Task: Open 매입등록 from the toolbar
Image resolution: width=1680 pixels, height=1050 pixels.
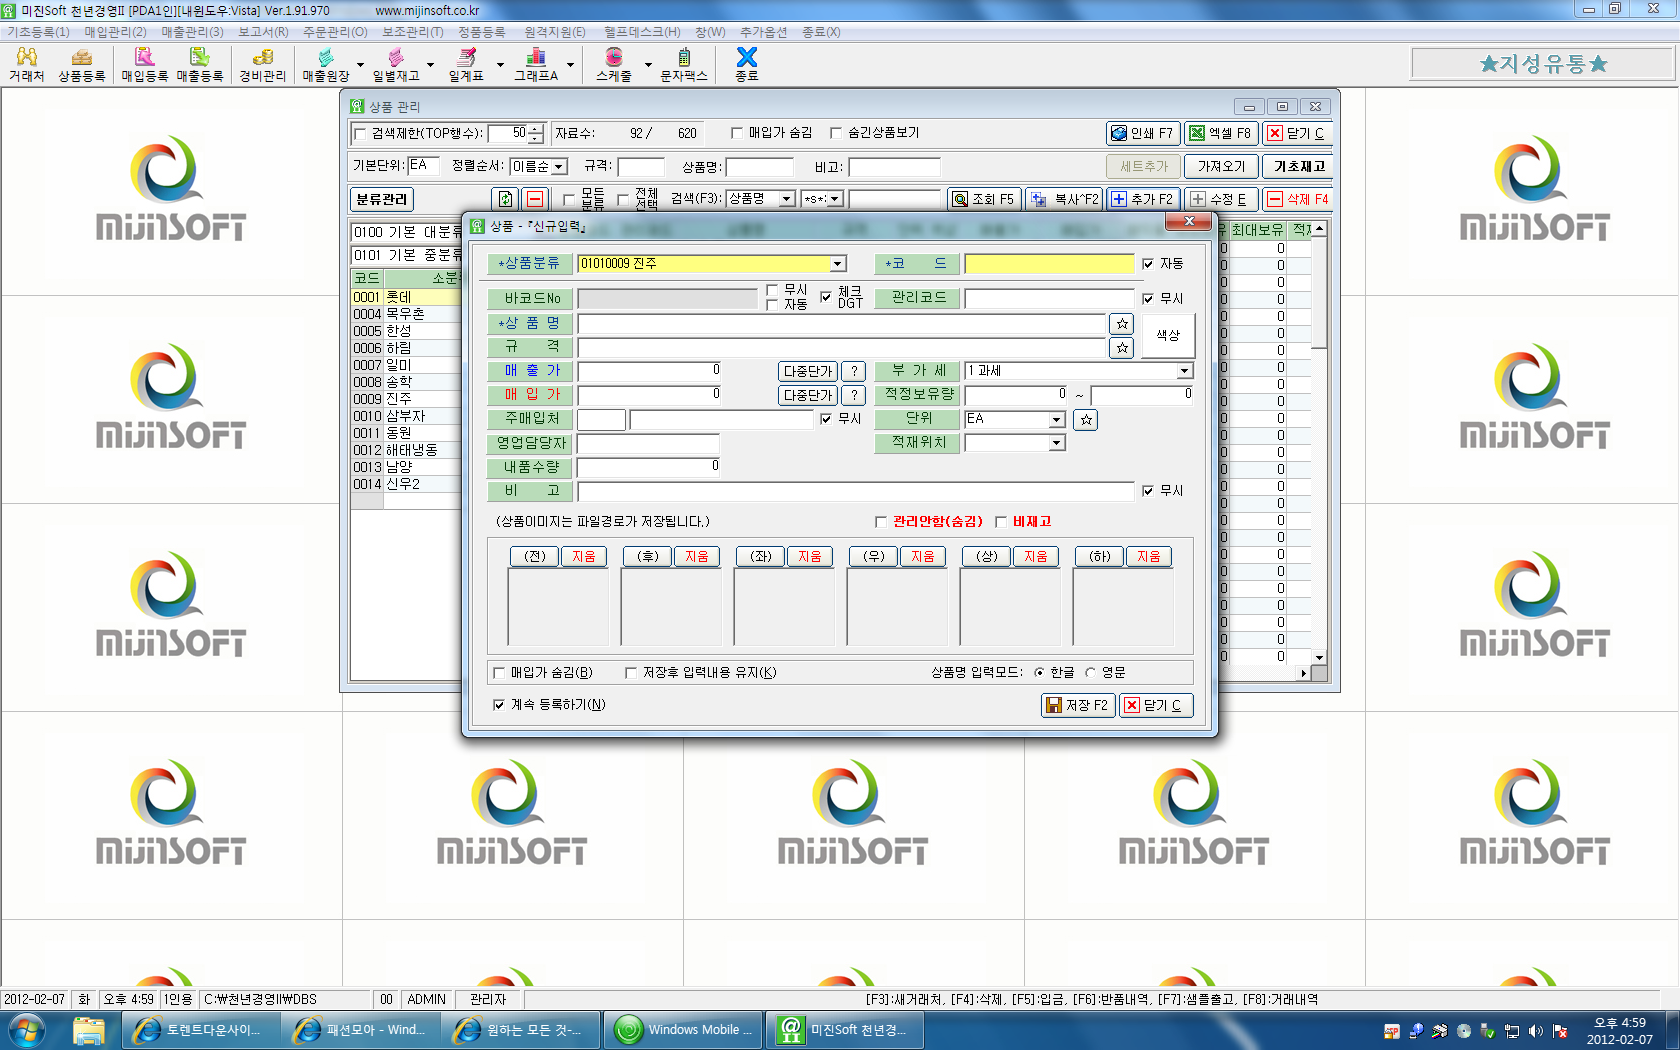Action: (x=145, y=64)
